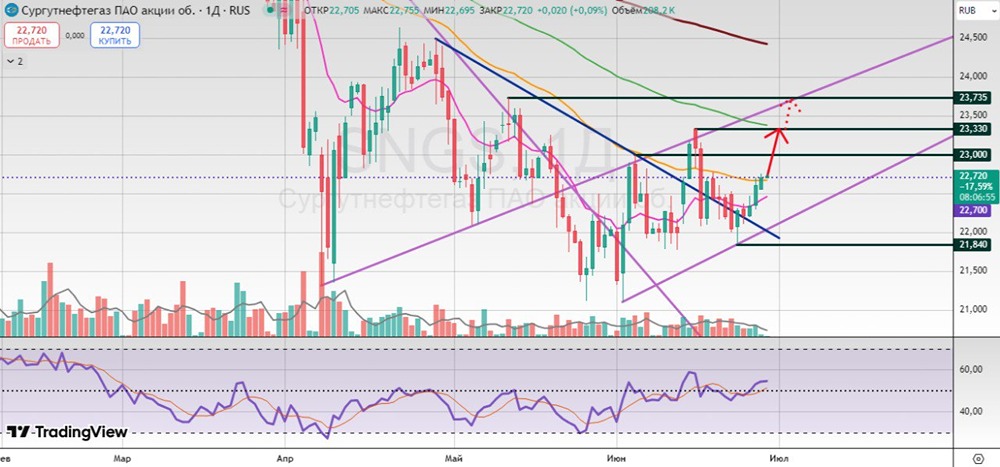The width and height of the screenshot is (1000, 467).
Task: Click the 22,000 price axis tick
Action: pyautogui.click(x=973, y=232)
